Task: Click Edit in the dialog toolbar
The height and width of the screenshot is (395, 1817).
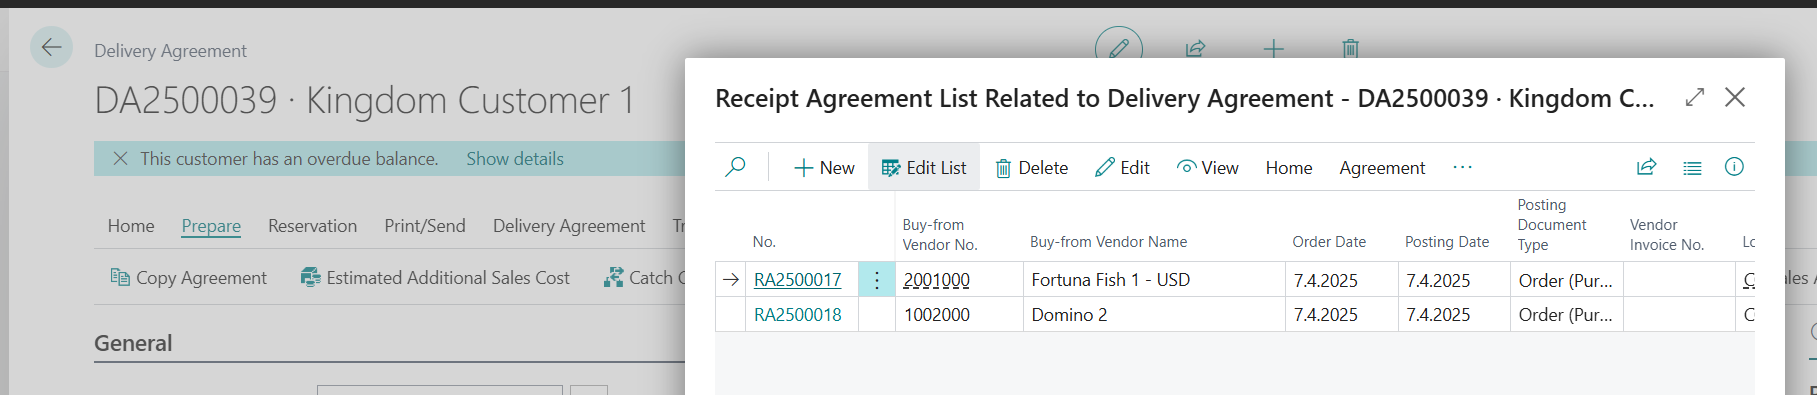Action: point(1122,168)
